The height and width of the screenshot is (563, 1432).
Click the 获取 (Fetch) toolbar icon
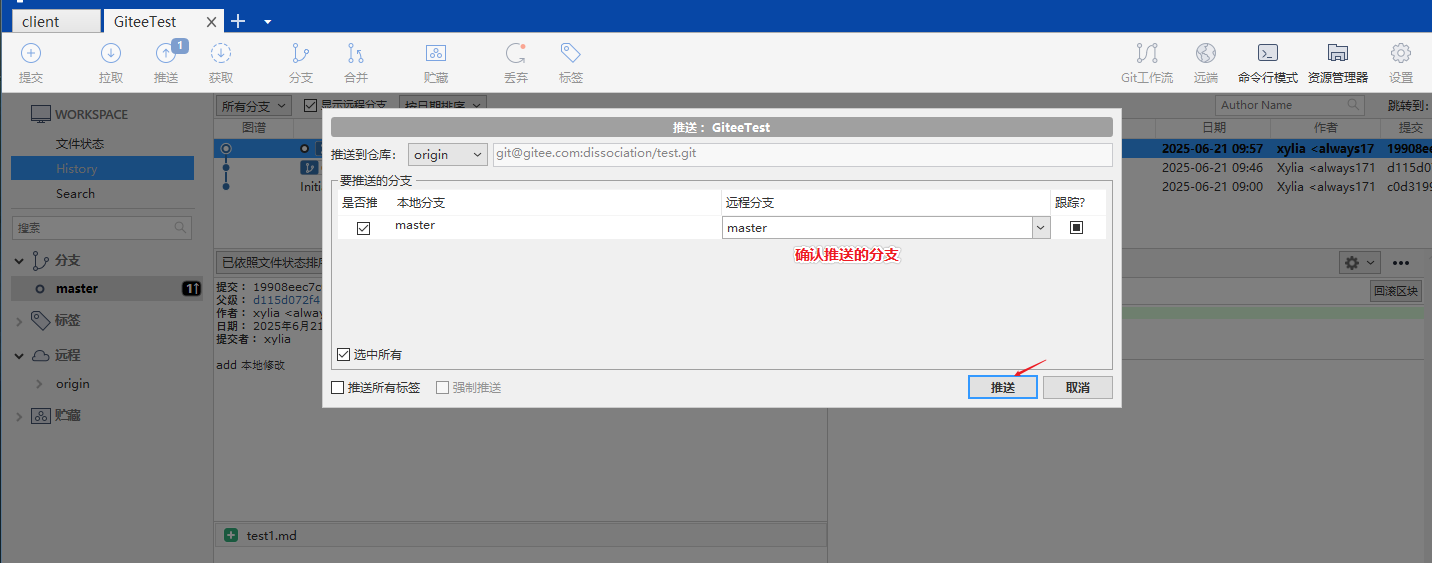click(x=221, y=62)
